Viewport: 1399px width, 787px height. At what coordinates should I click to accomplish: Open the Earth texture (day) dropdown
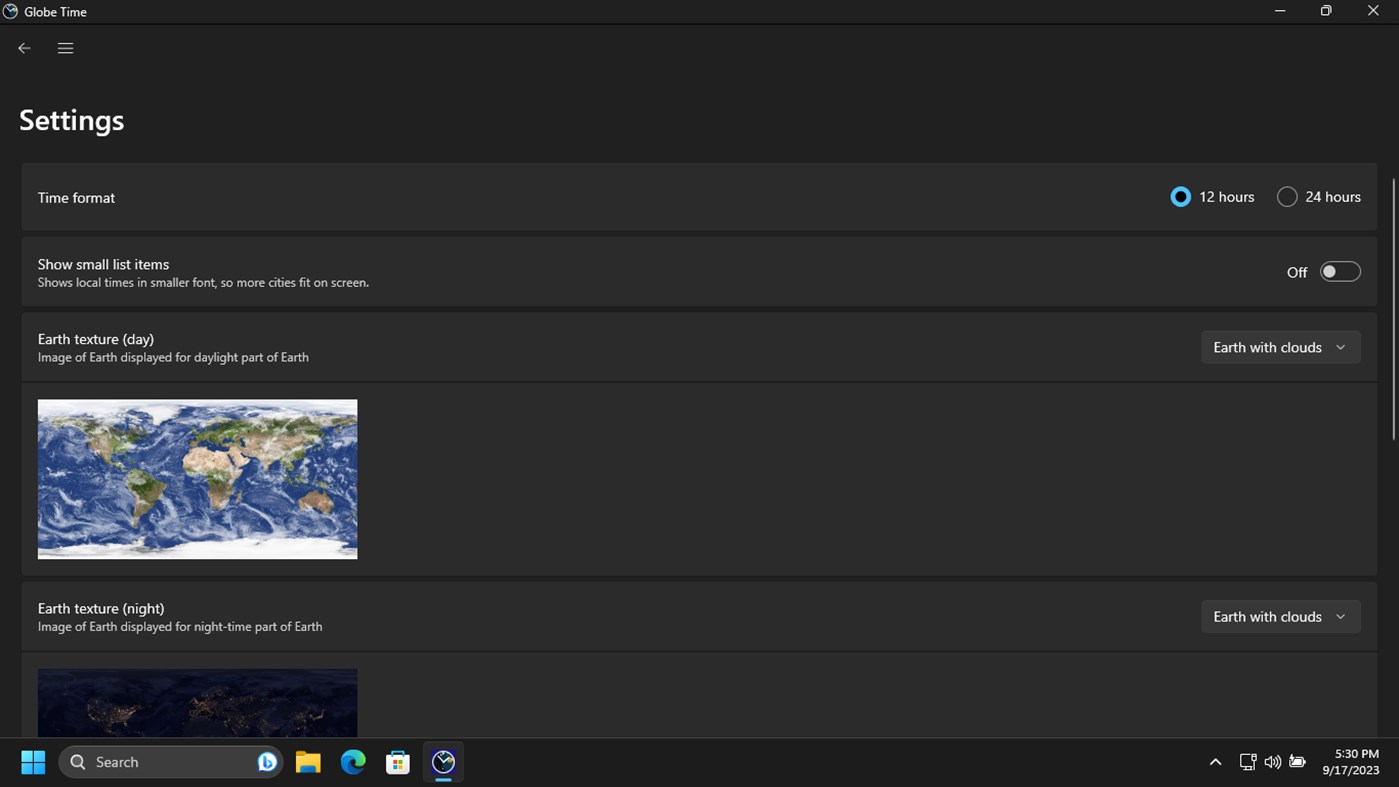click(x=1281, y=347)
